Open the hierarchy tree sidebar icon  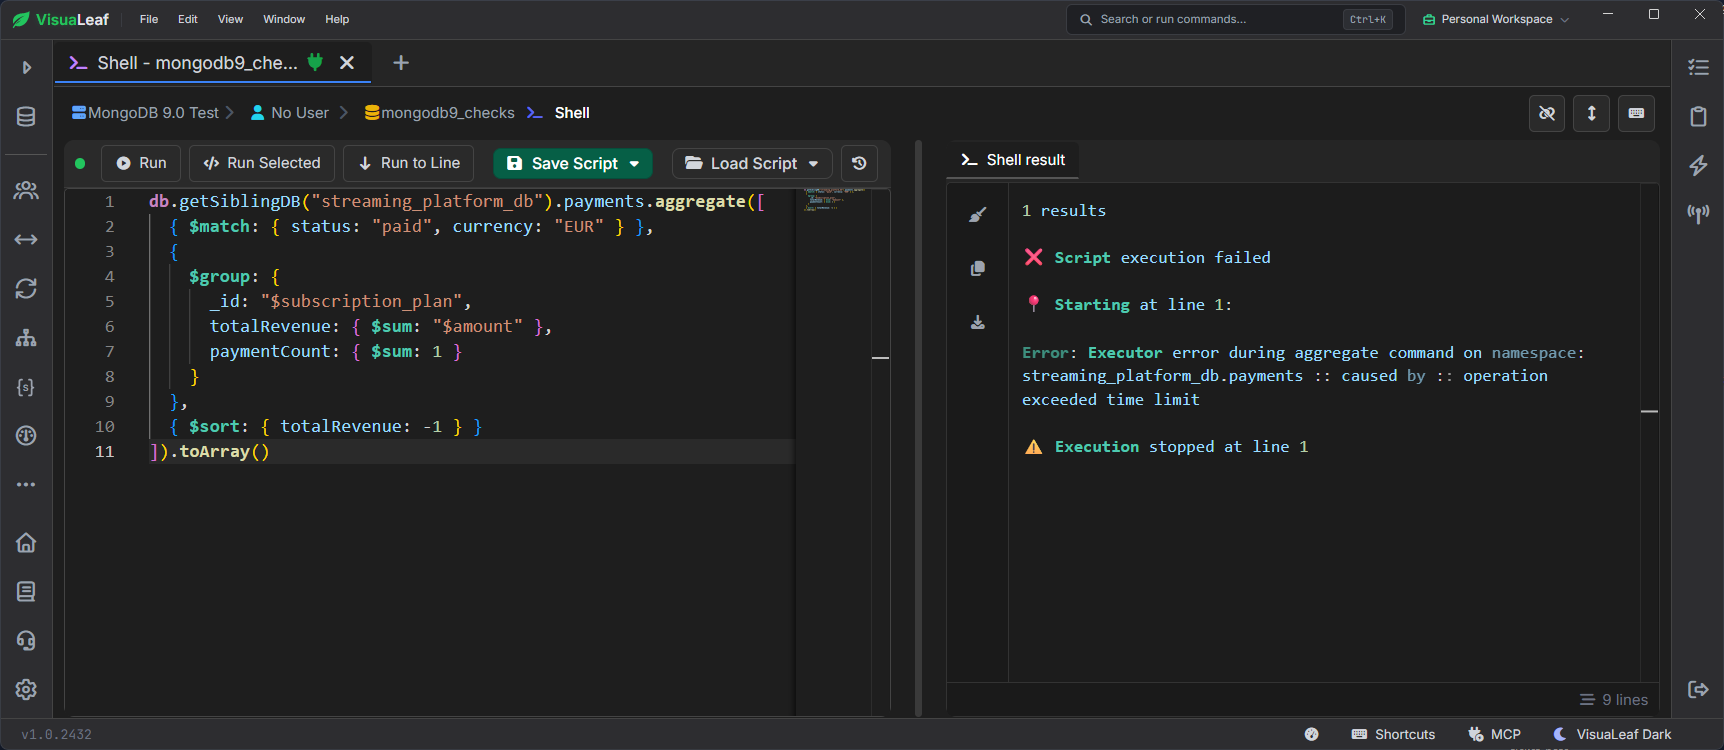coord(26,338)
